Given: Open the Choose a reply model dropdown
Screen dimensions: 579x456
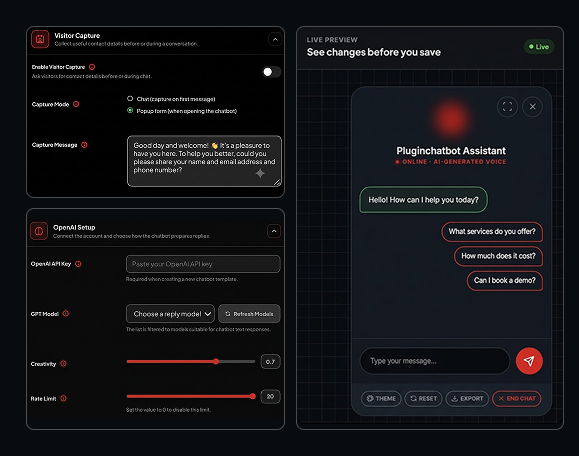Looking at the screenshot, I should click(x=170, y=314).
